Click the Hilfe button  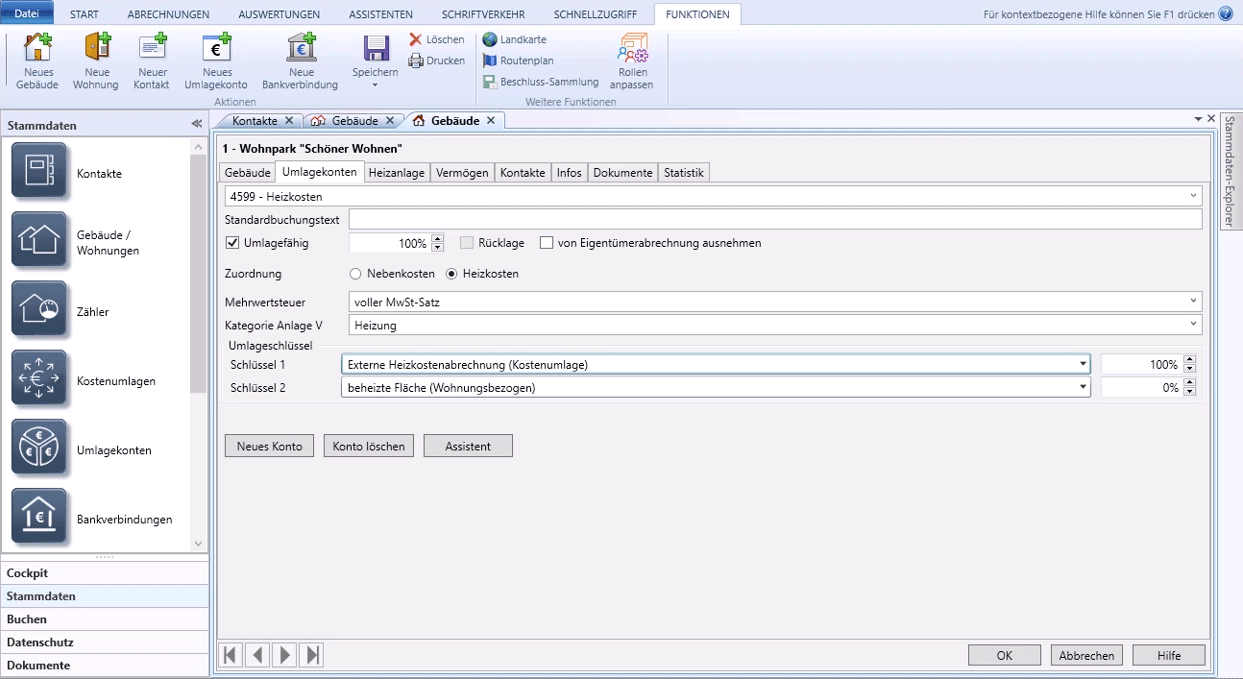(x=1169, y=655)
